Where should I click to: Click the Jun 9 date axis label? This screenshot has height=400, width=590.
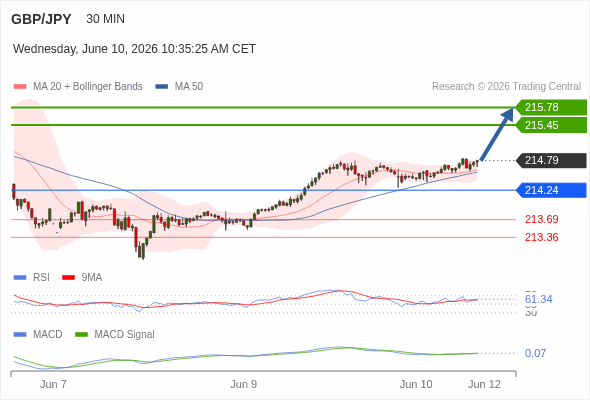coord(243,384)
